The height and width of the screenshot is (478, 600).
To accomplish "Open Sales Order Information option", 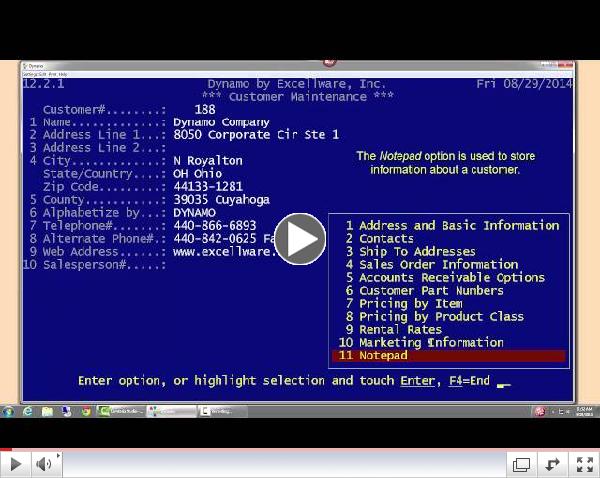I will tap(438, 265).
